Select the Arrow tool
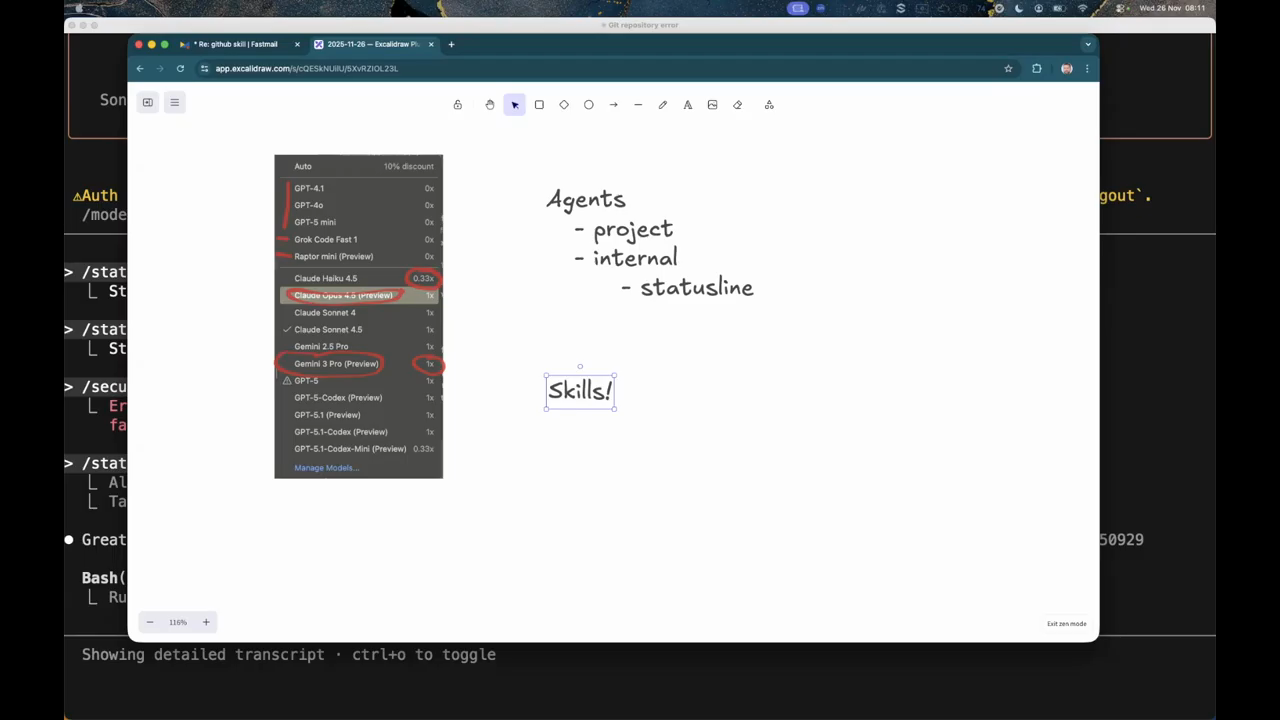The width and height of the screenshot is (1280, 720). (x=613, y=105)
